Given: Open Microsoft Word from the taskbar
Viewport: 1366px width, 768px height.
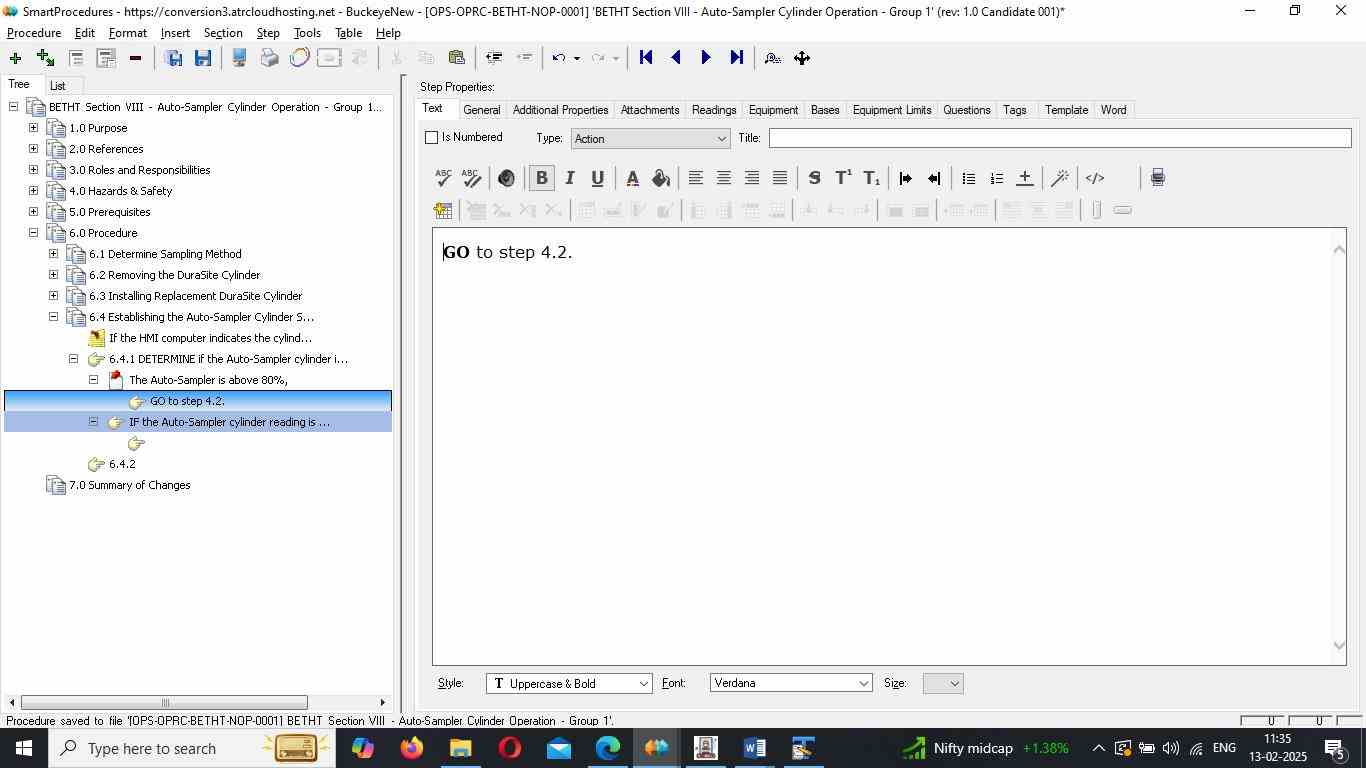Looking at the screenshot, I should [755, 748].
